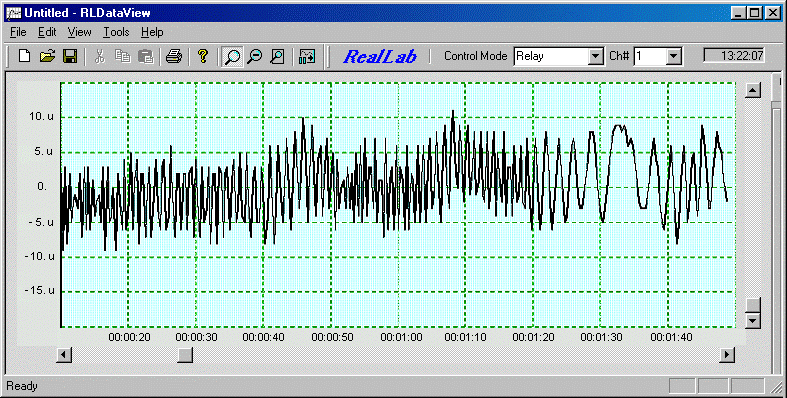This screenshot has height=398, width=787.
Task: Click the 00:01:30 time label
Action: click(x=601, y=337)
